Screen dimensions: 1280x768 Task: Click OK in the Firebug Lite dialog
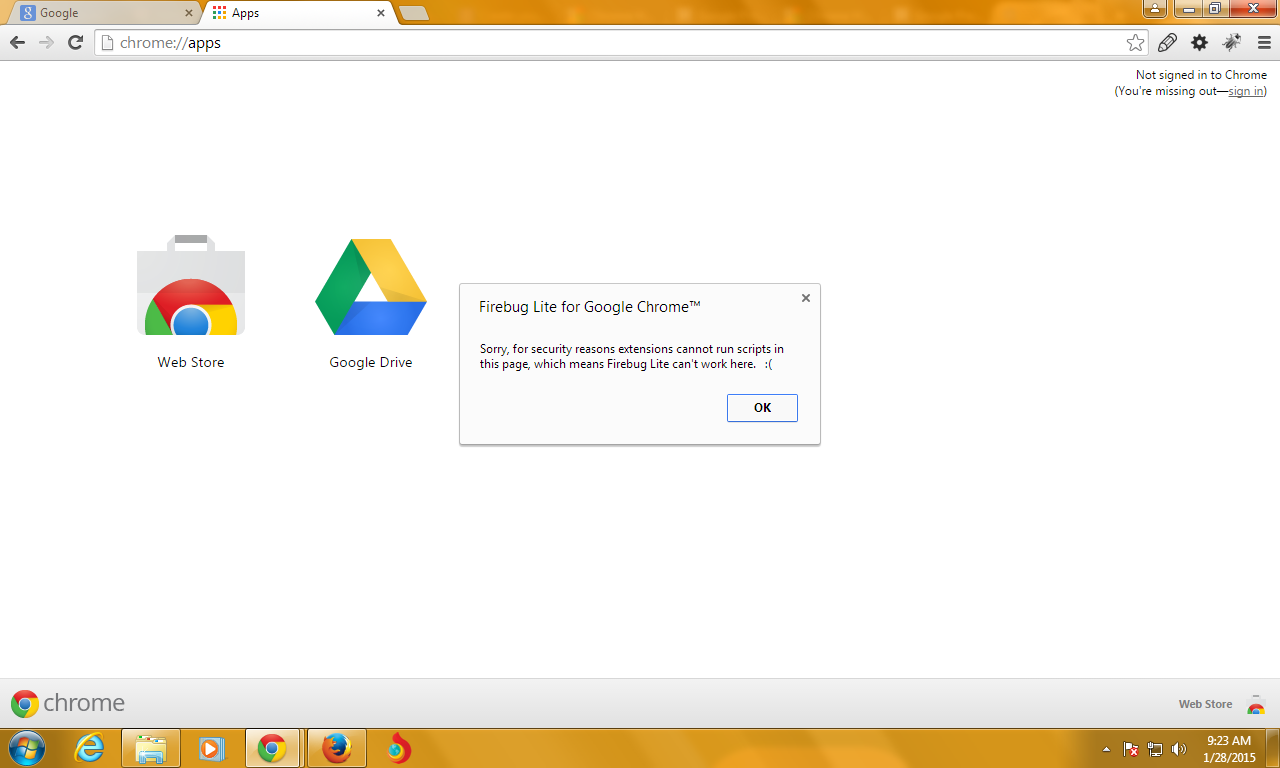(x=762, y=408)
